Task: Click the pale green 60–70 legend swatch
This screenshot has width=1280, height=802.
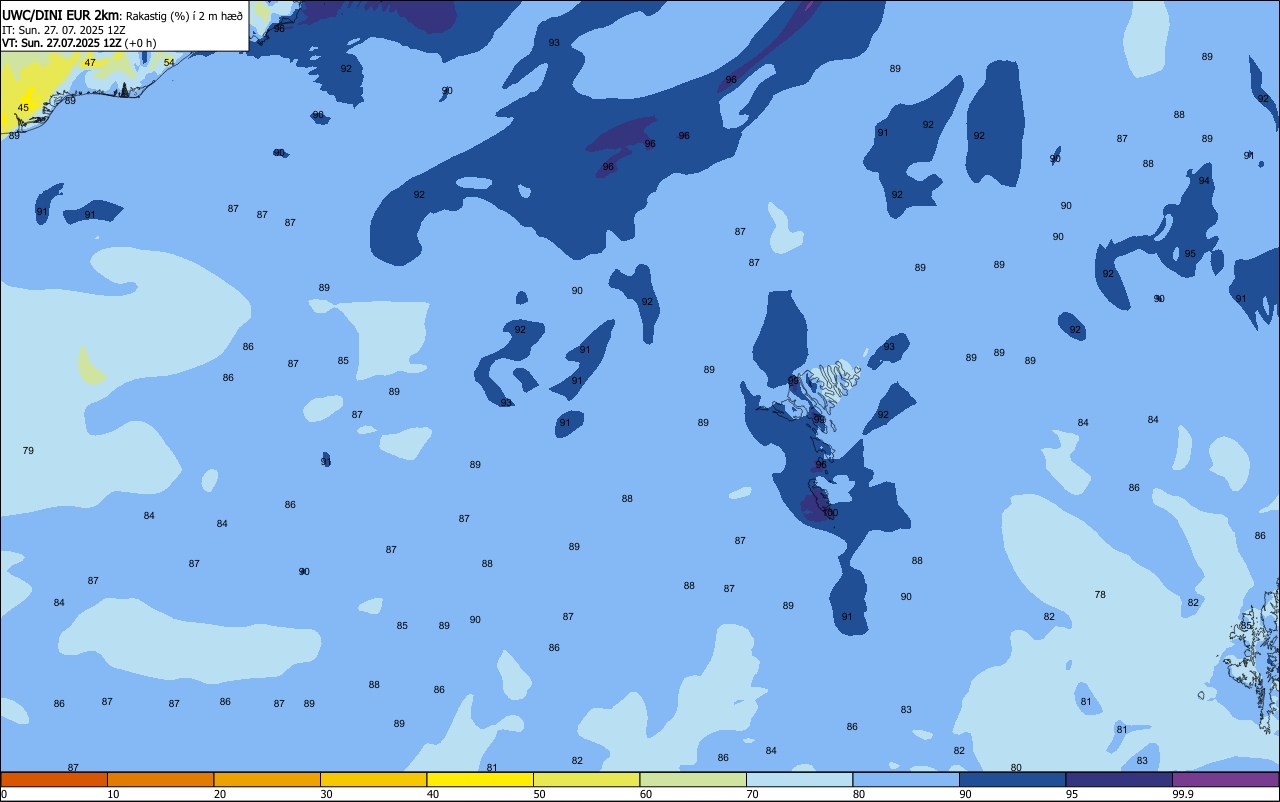Action: pyautogui.click(x=693, y=779)
